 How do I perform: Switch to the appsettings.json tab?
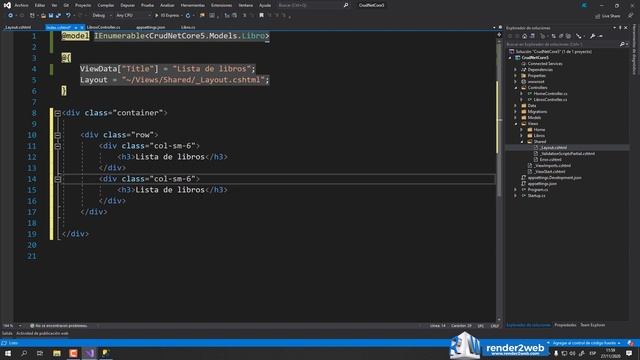point(151,27)
